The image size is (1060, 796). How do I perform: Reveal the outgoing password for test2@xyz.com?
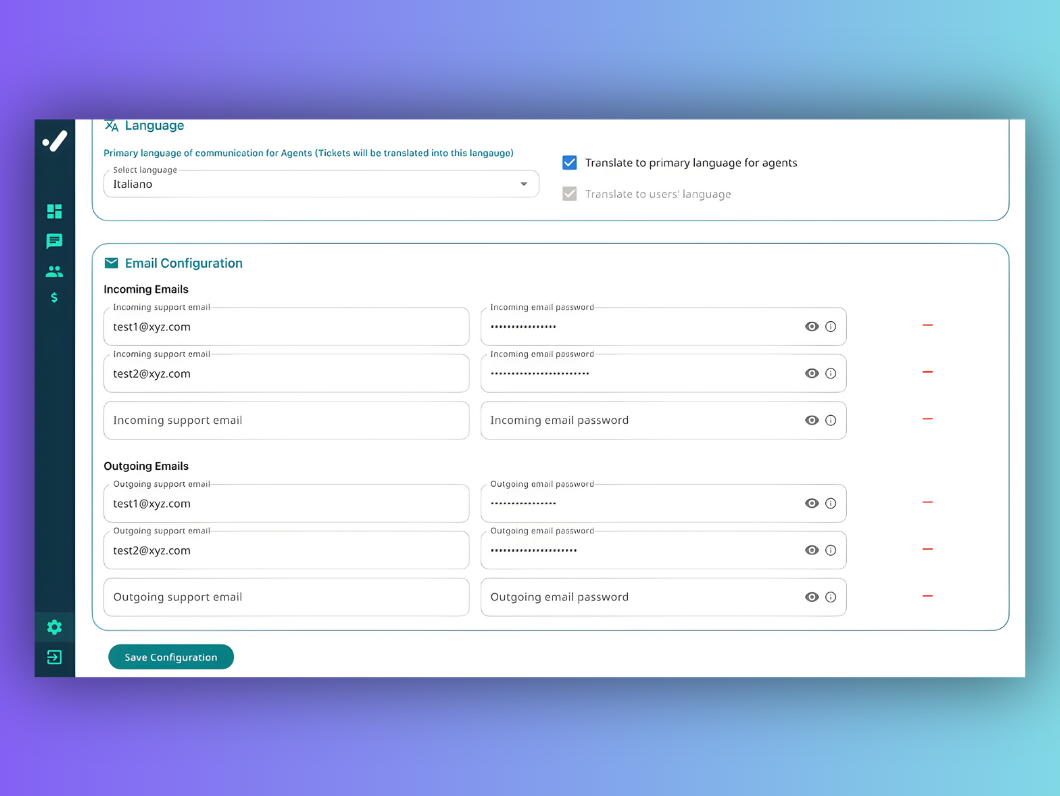coord(812,550)
